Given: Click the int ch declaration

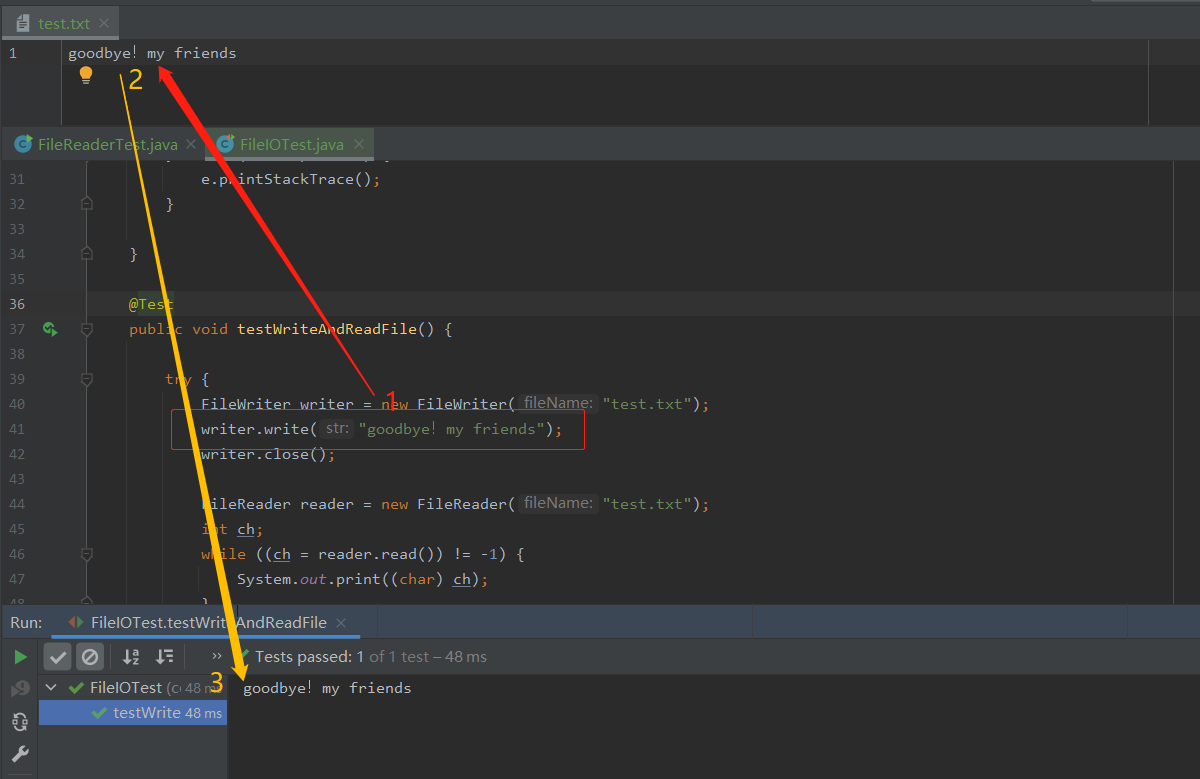Looking at the screenshot, I should click(x=232, y=529).
